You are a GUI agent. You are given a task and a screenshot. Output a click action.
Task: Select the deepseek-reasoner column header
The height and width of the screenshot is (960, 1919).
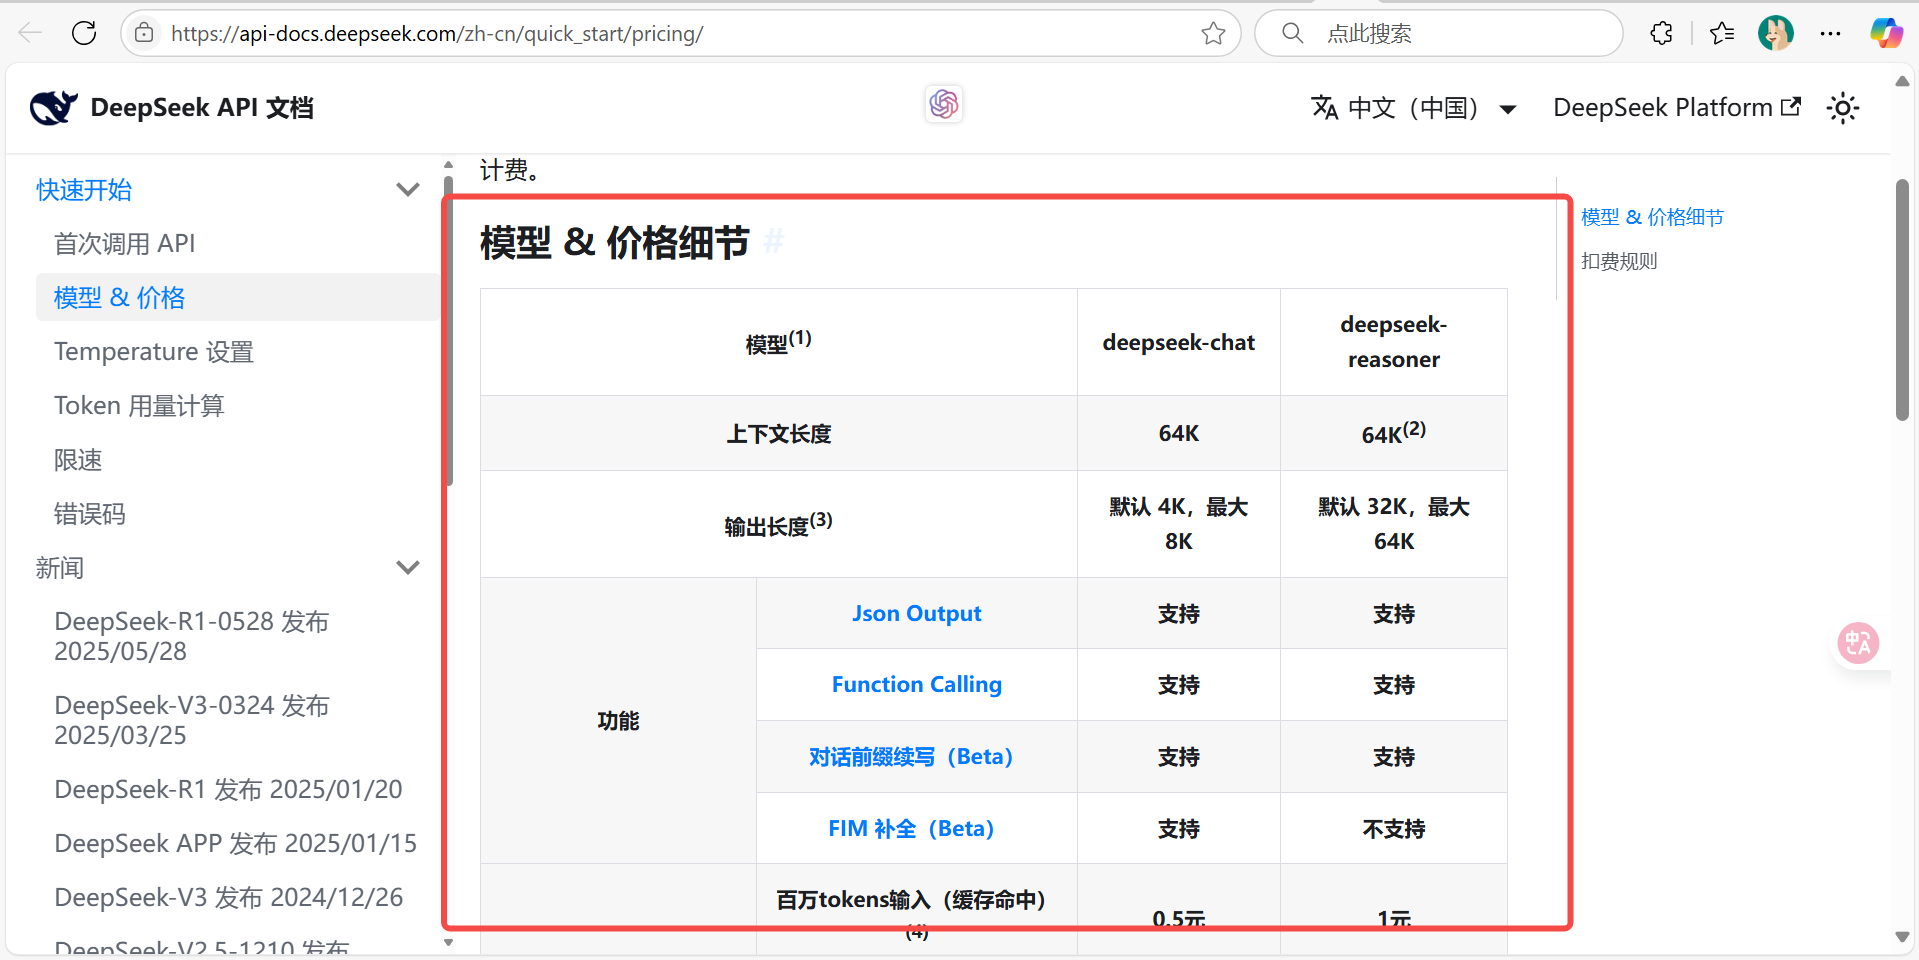pyautogui.click(x=1393, y=342)
